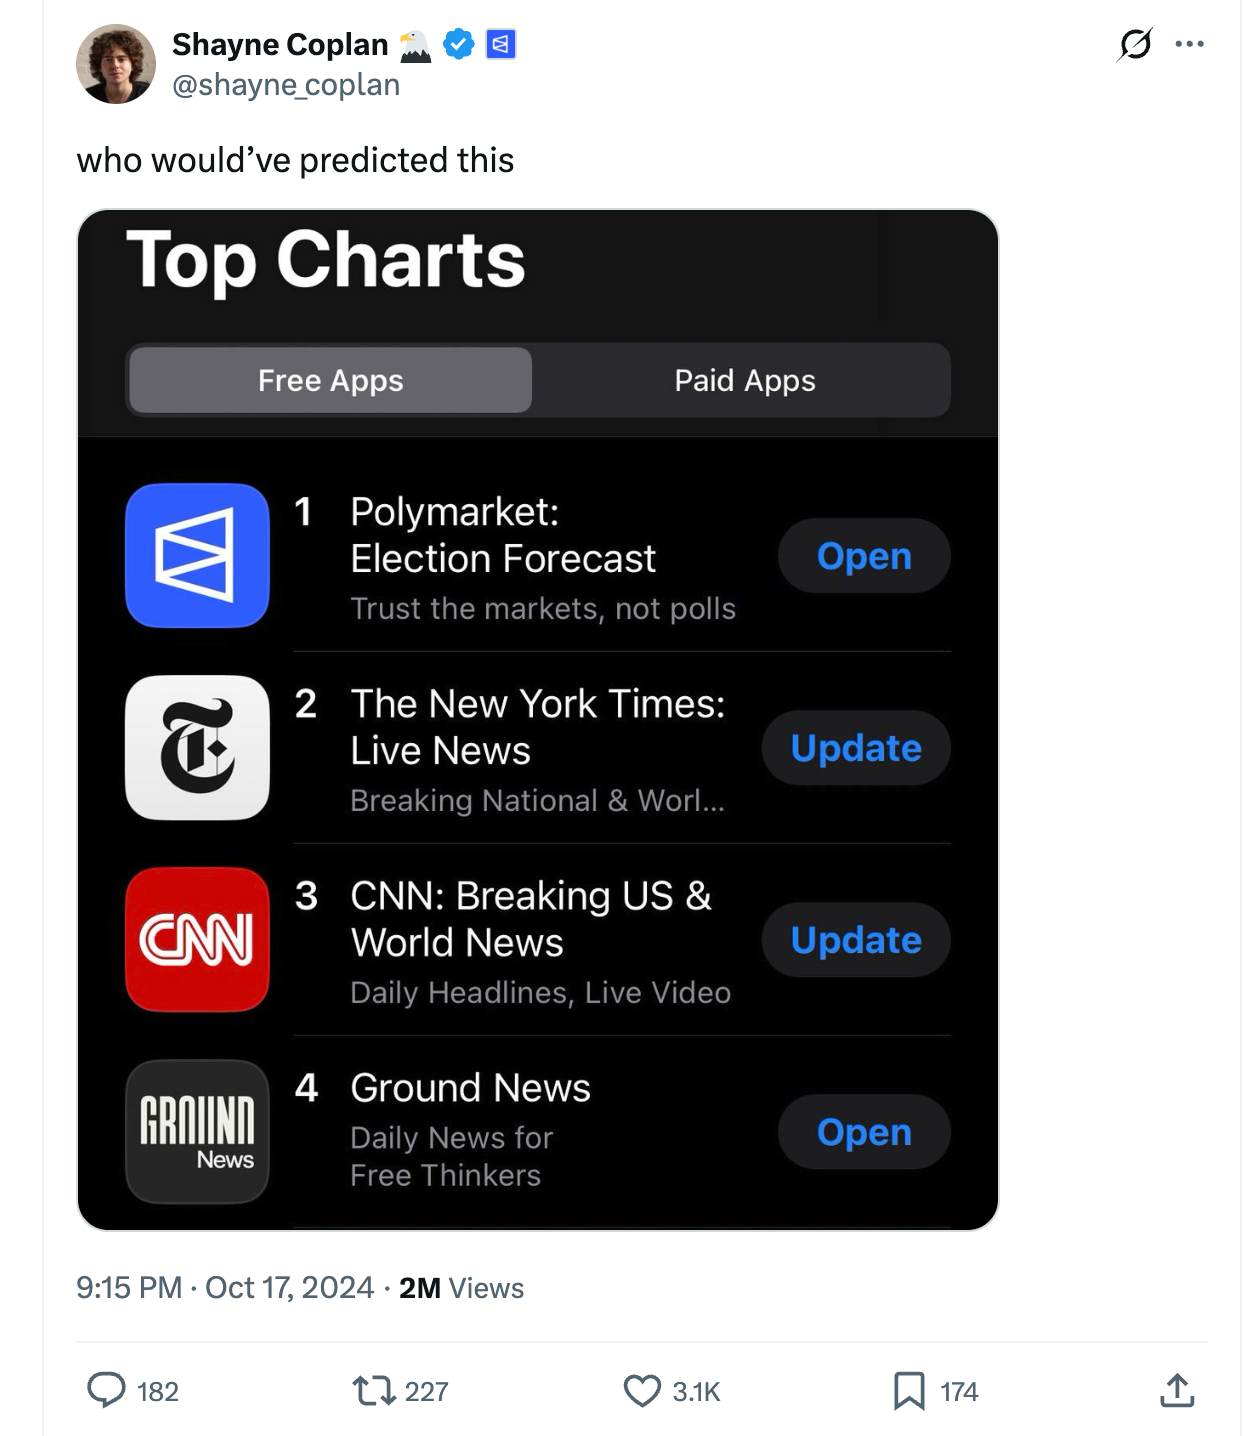Click the Polymarket affiliation badge by name

(501, 44)
